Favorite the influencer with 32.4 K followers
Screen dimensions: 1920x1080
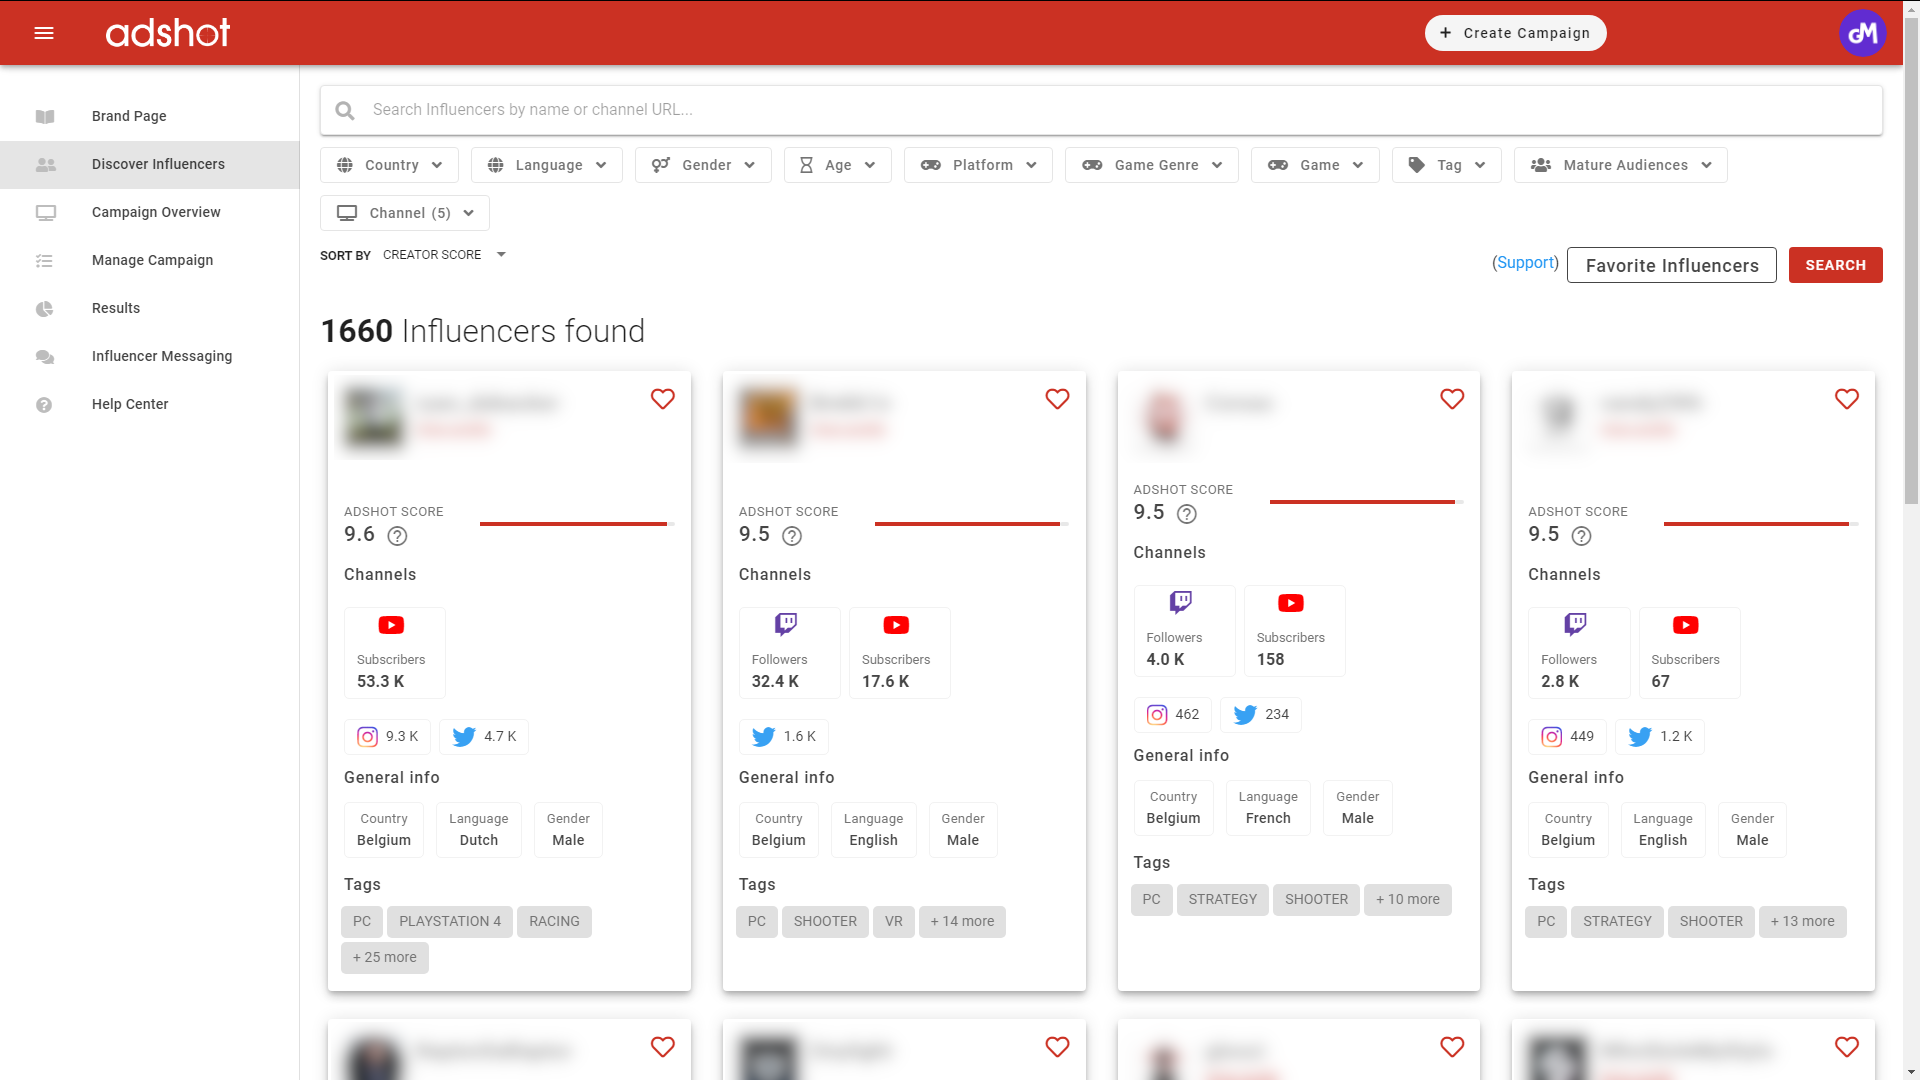(x=1057, y=399)
